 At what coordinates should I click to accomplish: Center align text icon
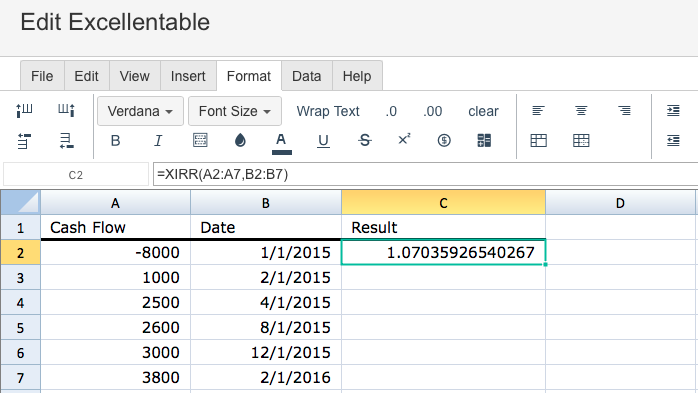click(x=580, y=110)
